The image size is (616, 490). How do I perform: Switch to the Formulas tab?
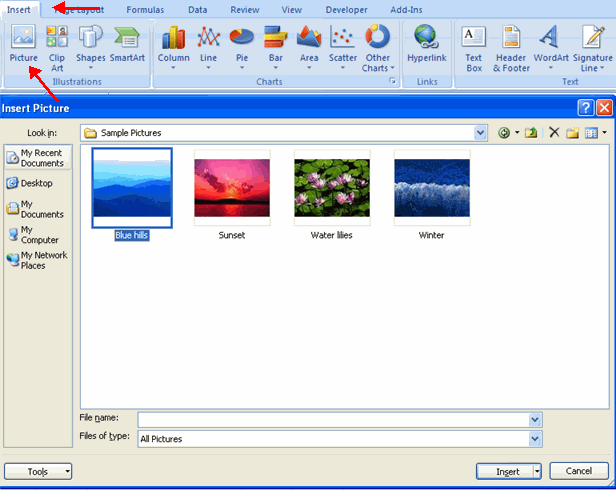[x=145, y=9]
